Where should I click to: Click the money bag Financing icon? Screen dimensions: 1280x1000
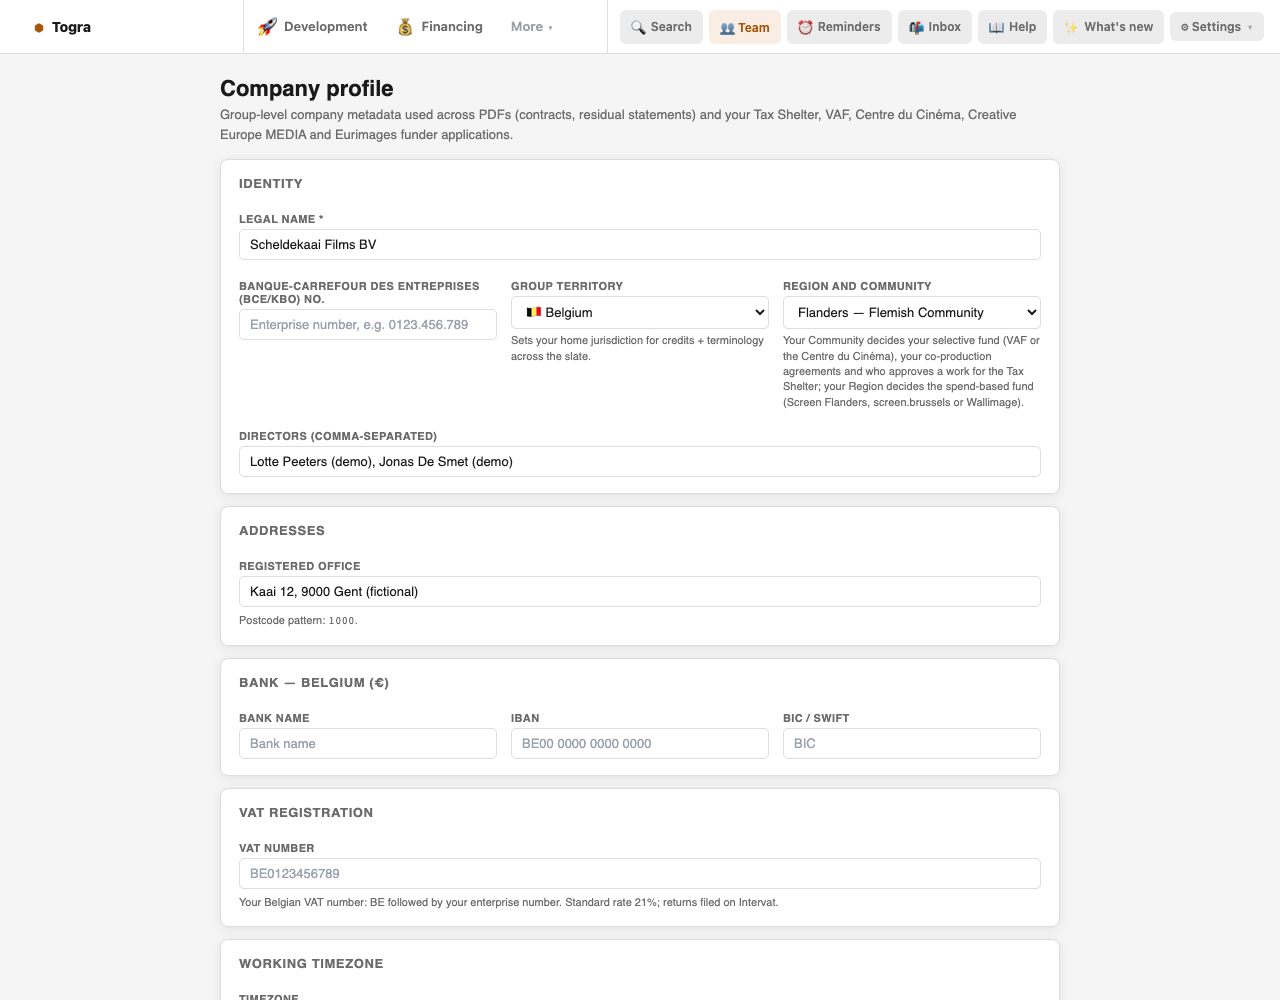tap(405, 27)
